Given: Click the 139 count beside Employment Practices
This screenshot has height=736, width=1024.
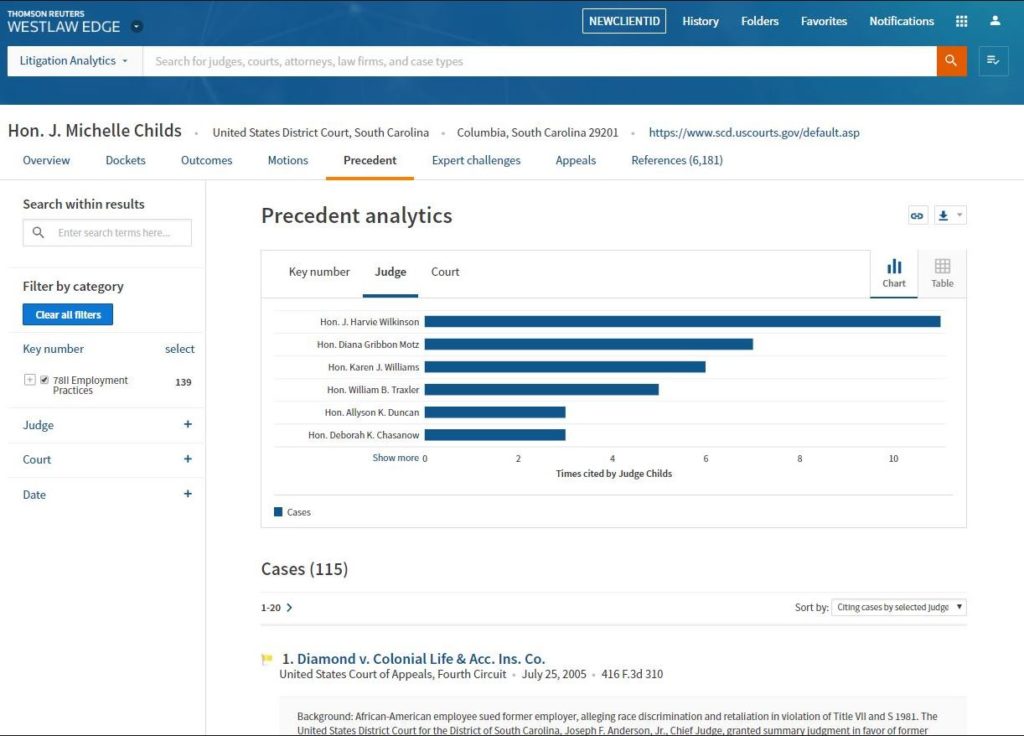Looking at the screenshot, I should 184,382.
